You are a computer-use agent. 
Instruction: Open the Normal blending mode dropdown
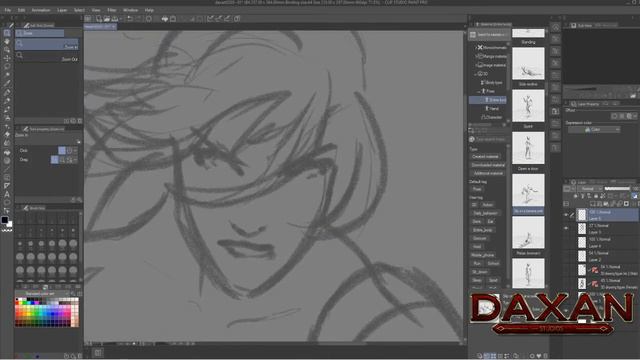(590, 189)
